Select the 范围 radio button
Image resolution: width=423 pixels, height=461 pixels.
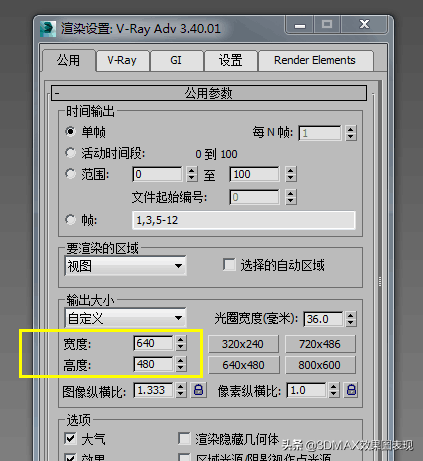point(70,174)
